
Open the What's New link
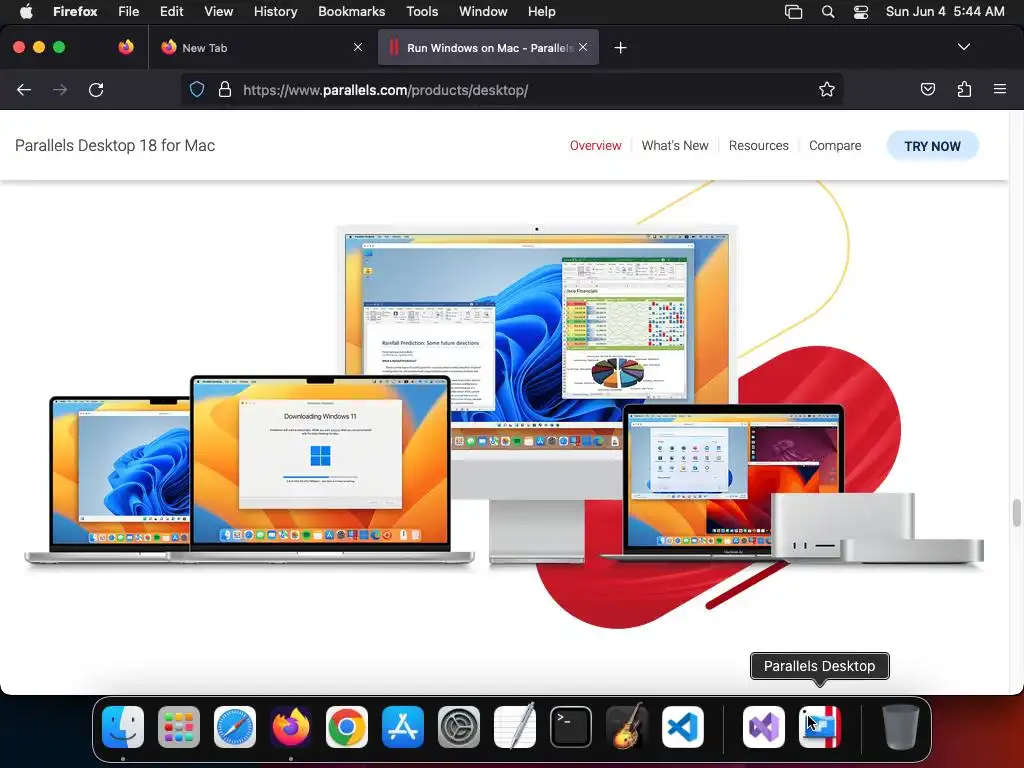click(x=675, y=146)
